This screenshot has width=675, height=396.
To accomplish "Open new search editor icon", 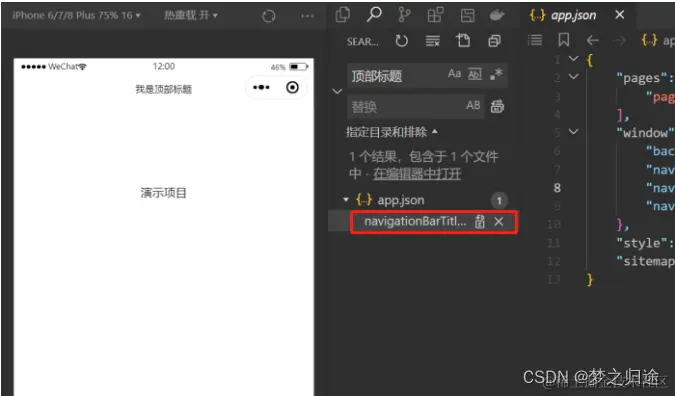I will 463,40.
